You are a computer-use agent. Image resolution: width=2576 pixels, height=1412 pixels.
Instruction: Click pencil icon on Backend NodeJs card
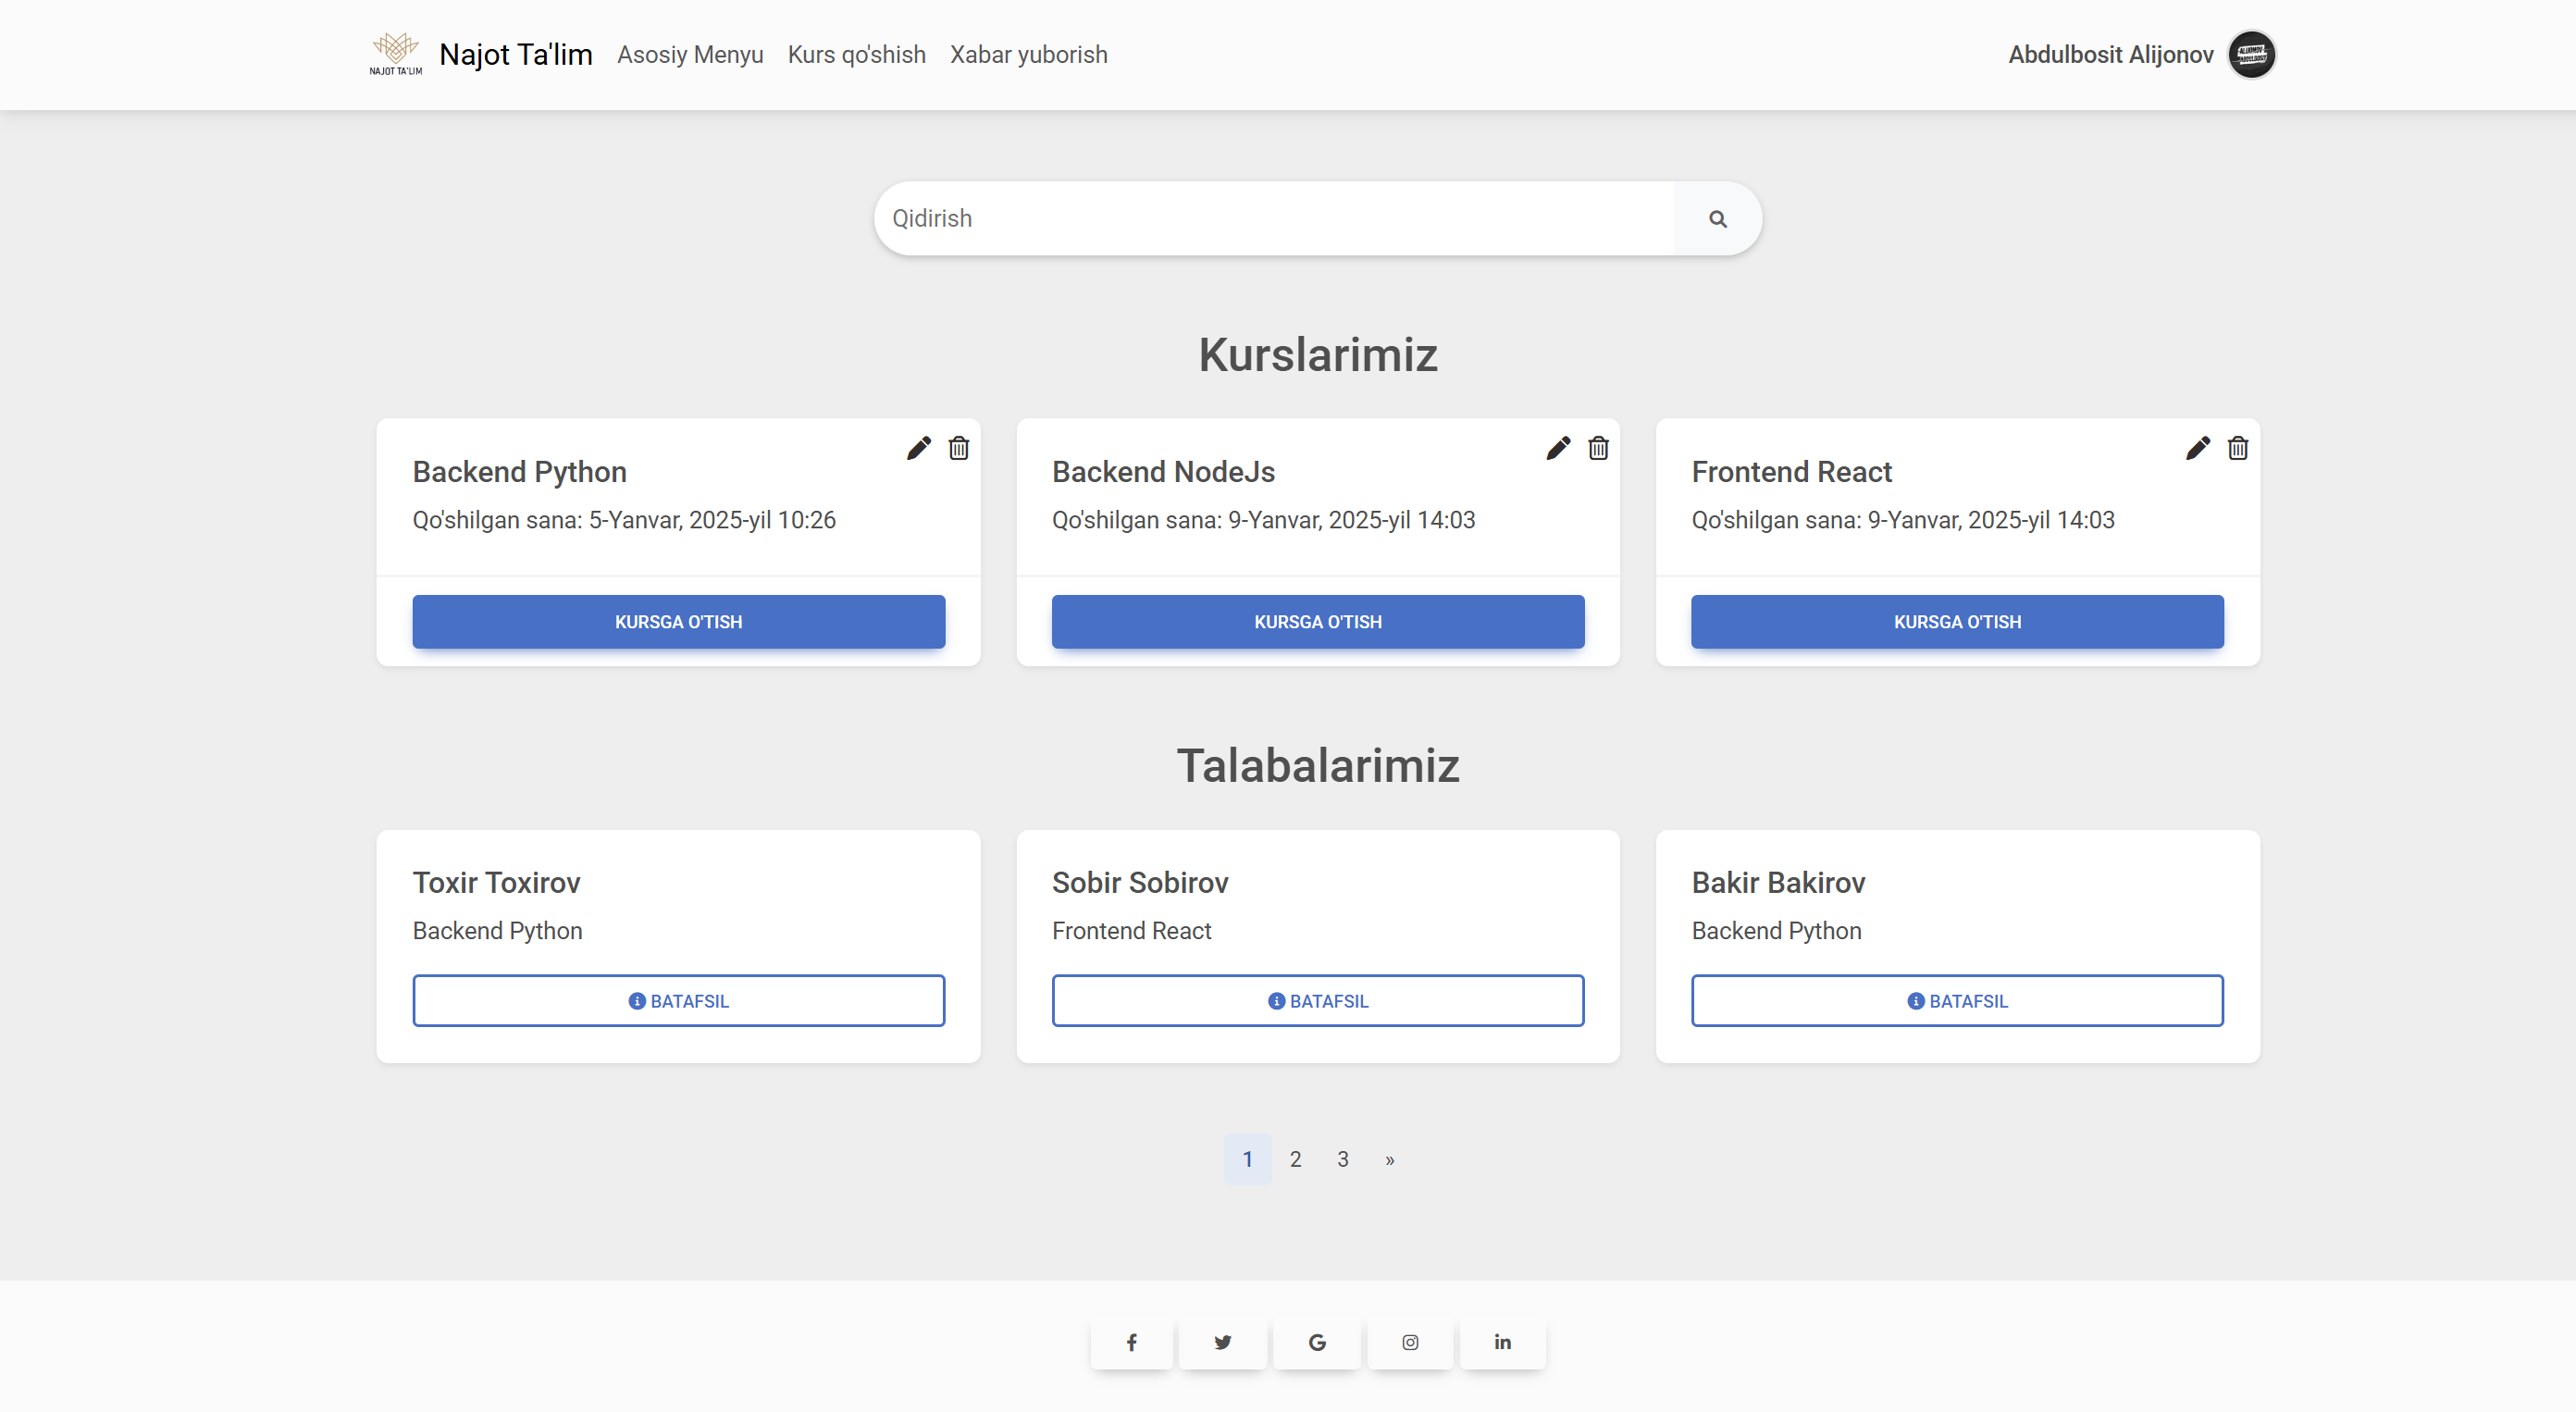(1557, 448)
